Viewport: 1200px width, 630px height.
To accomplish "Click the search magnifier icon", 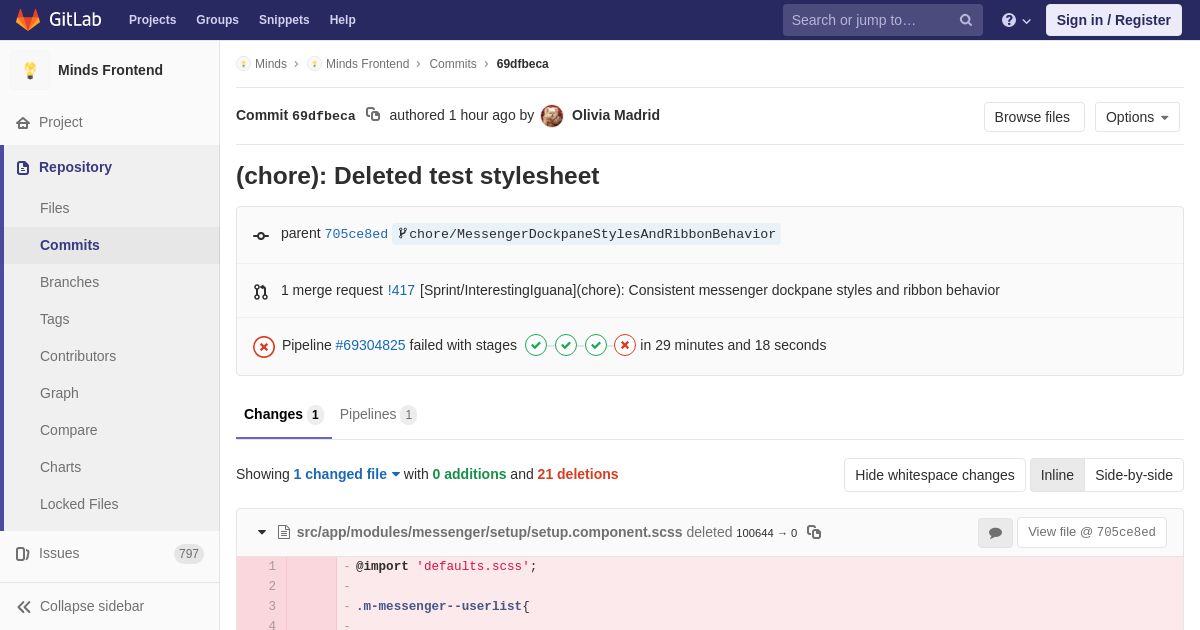I will pyautogui.click(x=965, y=20).
